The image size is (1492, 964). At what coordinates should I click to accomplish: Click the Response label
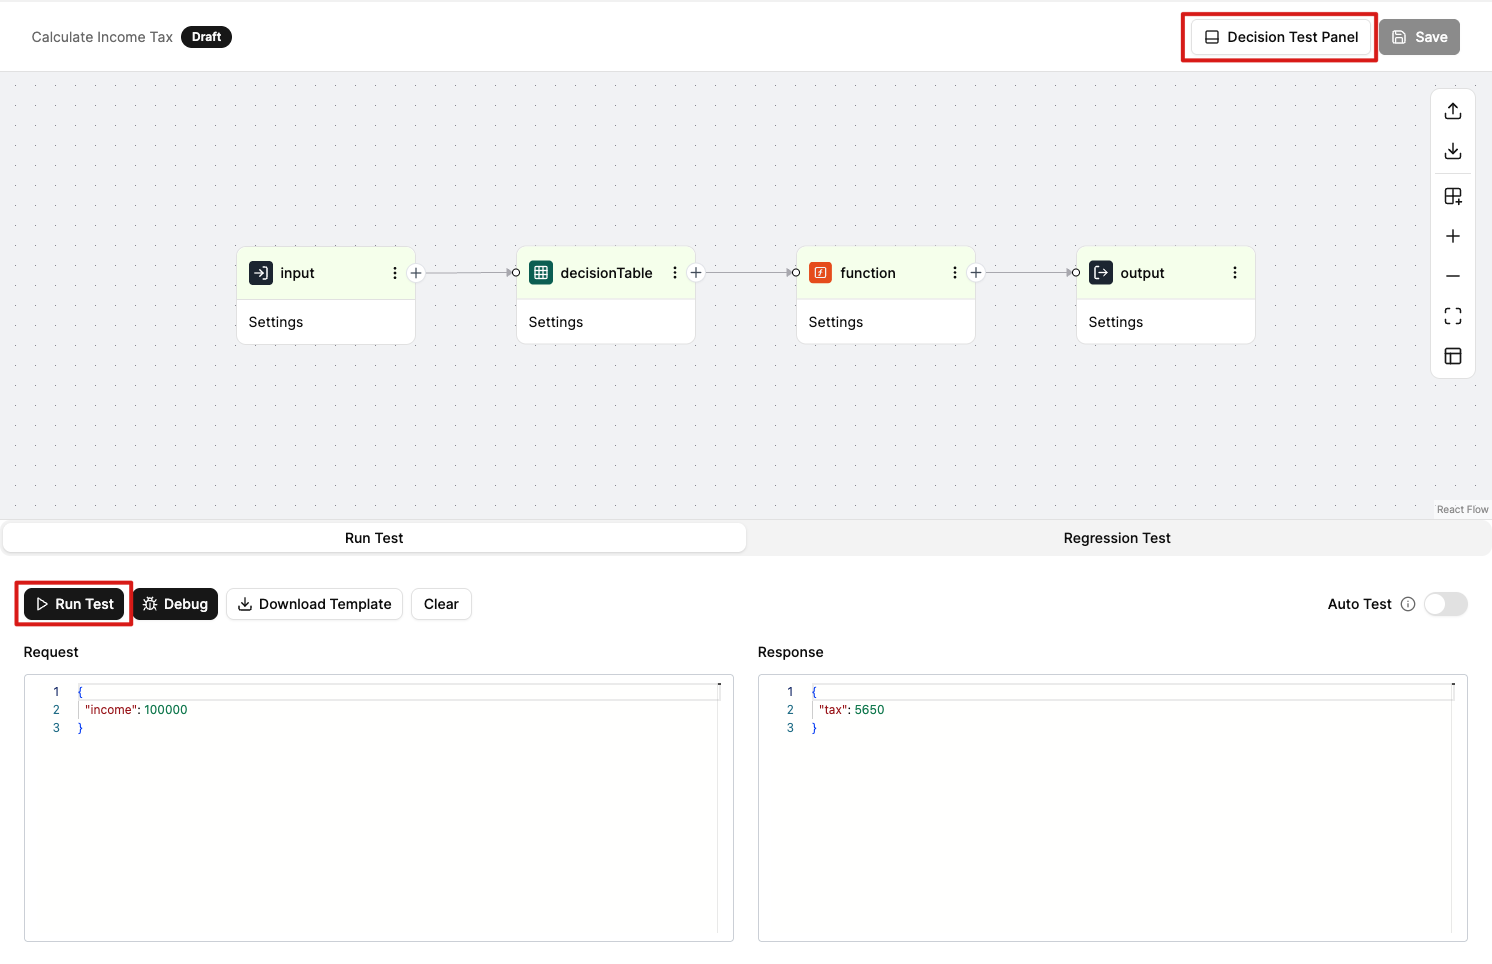(x=791, y=652)
